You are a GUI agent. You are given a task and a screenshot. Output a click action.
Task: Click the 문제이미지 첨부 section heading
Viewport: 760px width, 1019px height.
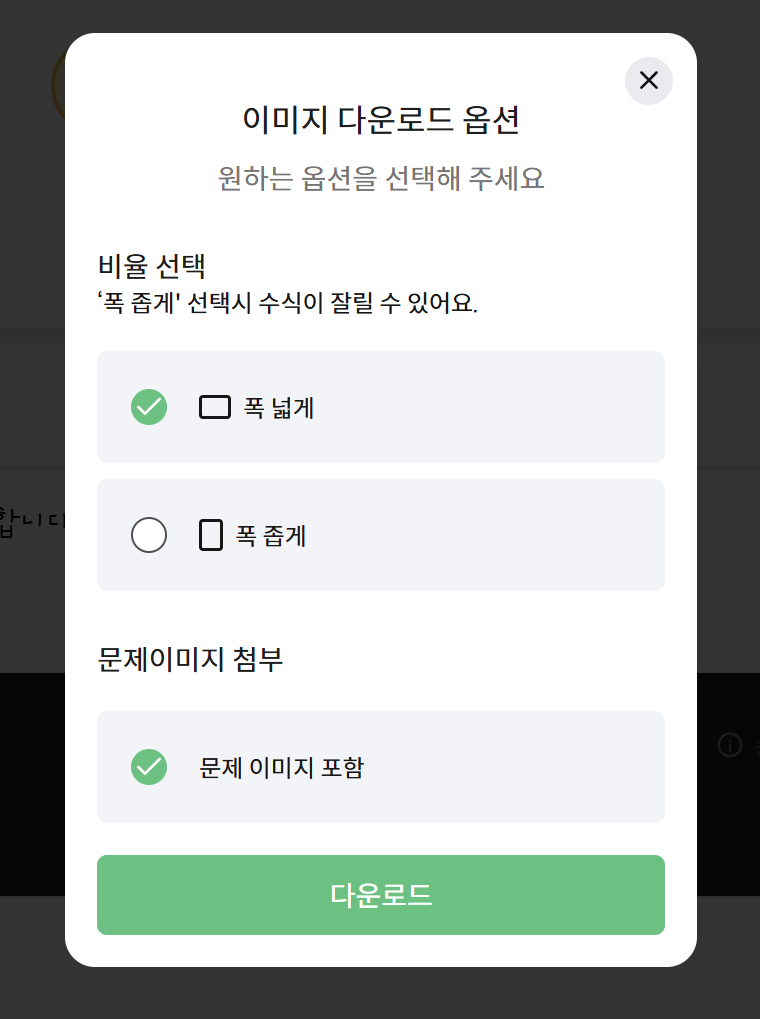190,659
